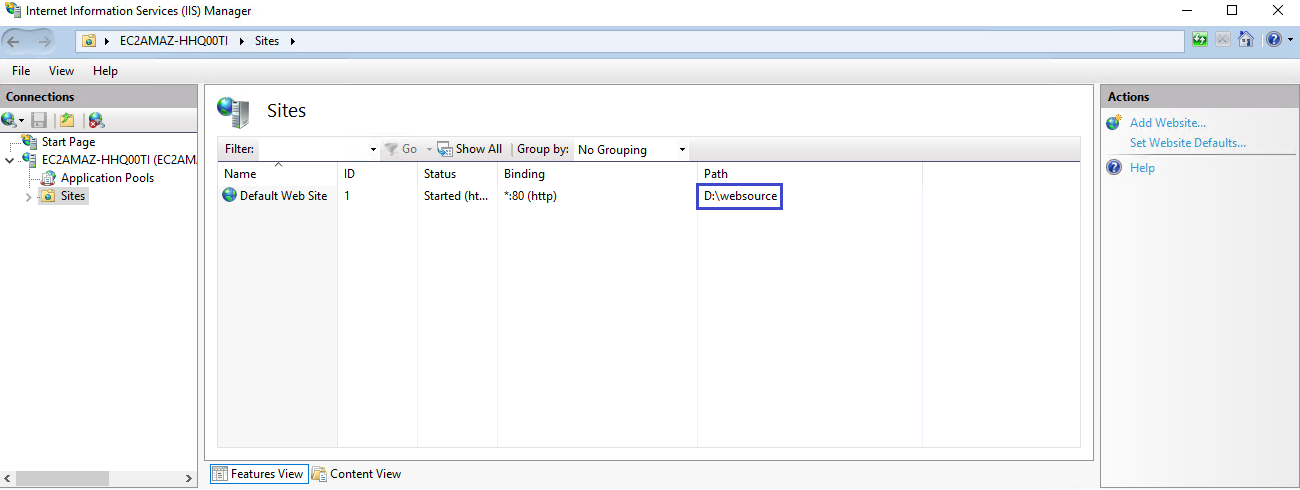Click the Features View icon
Viewport: 1300px width, 490px height.
tap(220, 474)
